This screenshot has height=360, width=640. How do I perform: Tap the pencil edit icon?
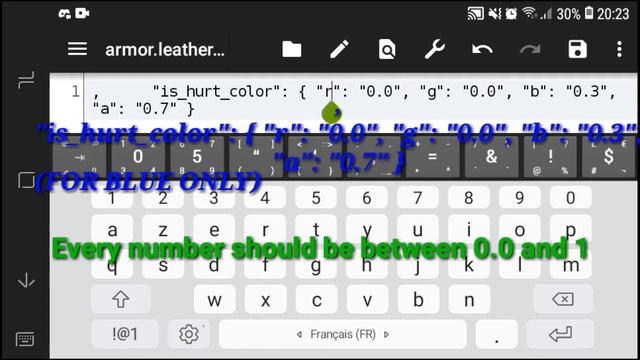tap(339, 49)
